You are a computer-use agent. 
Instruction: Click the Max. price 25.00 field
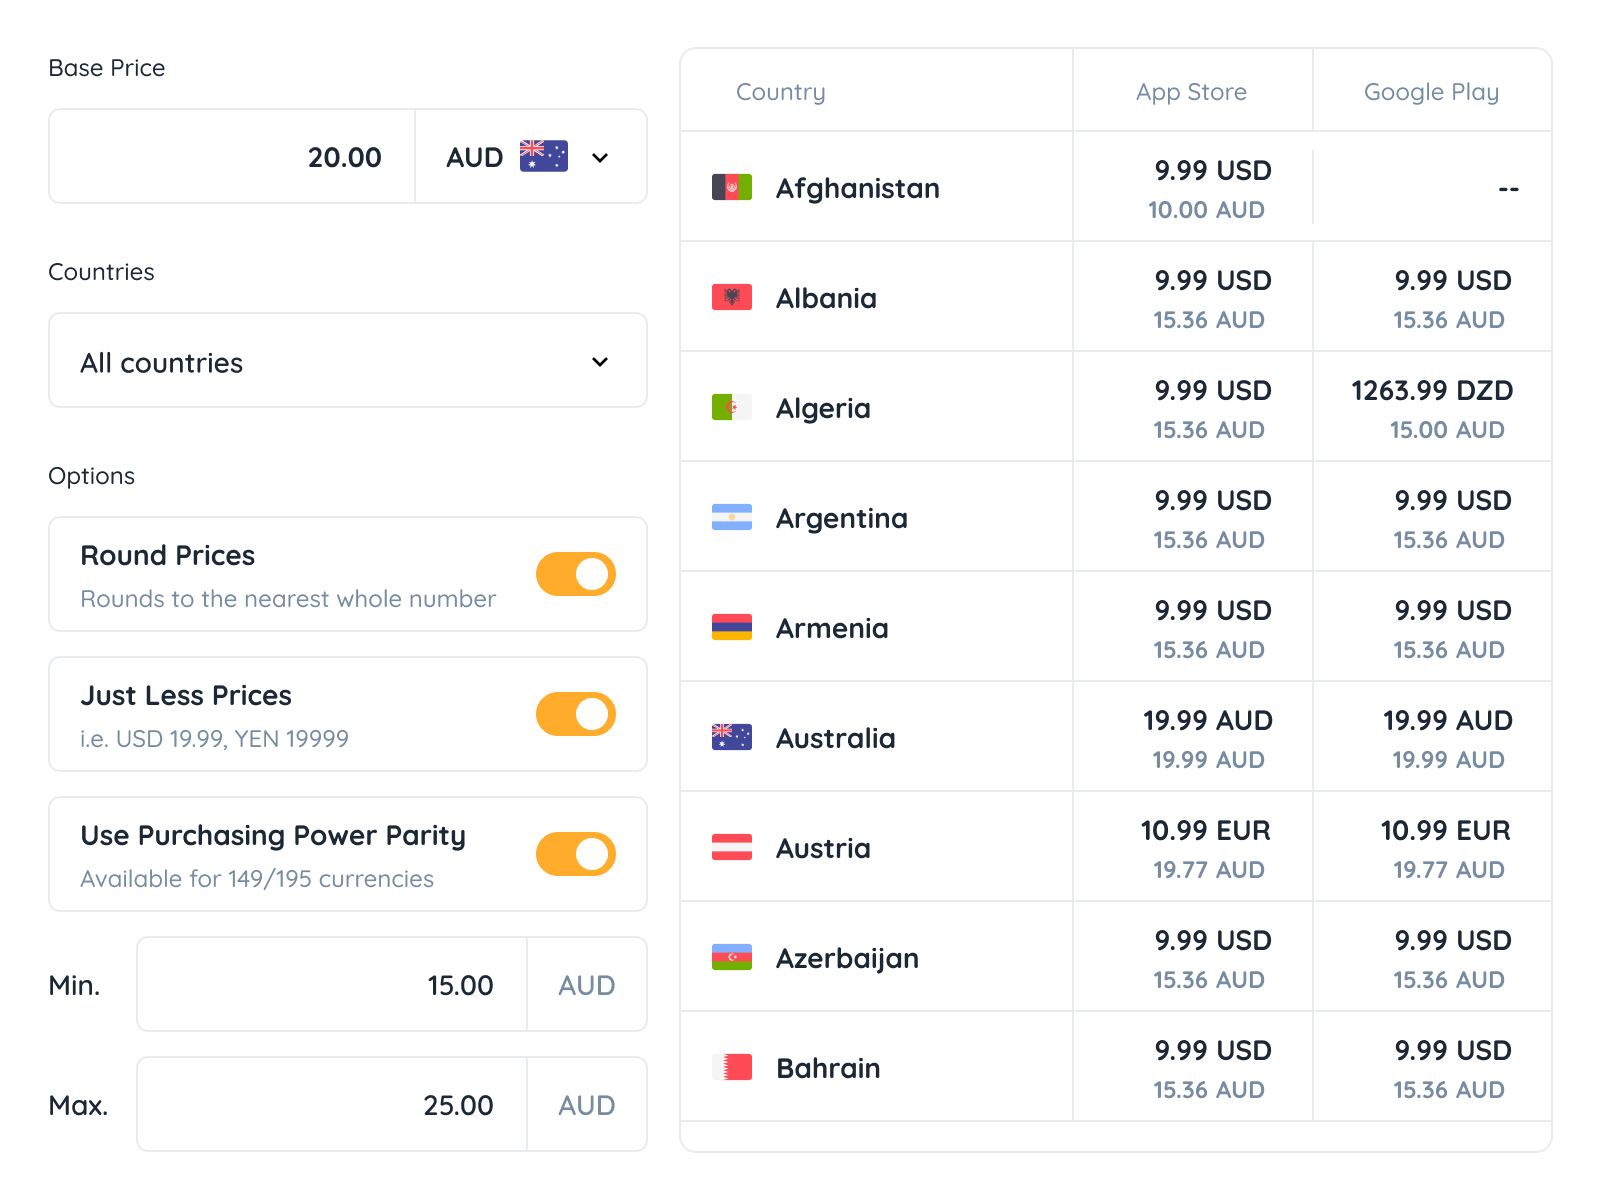click(x=332, y=1105)
